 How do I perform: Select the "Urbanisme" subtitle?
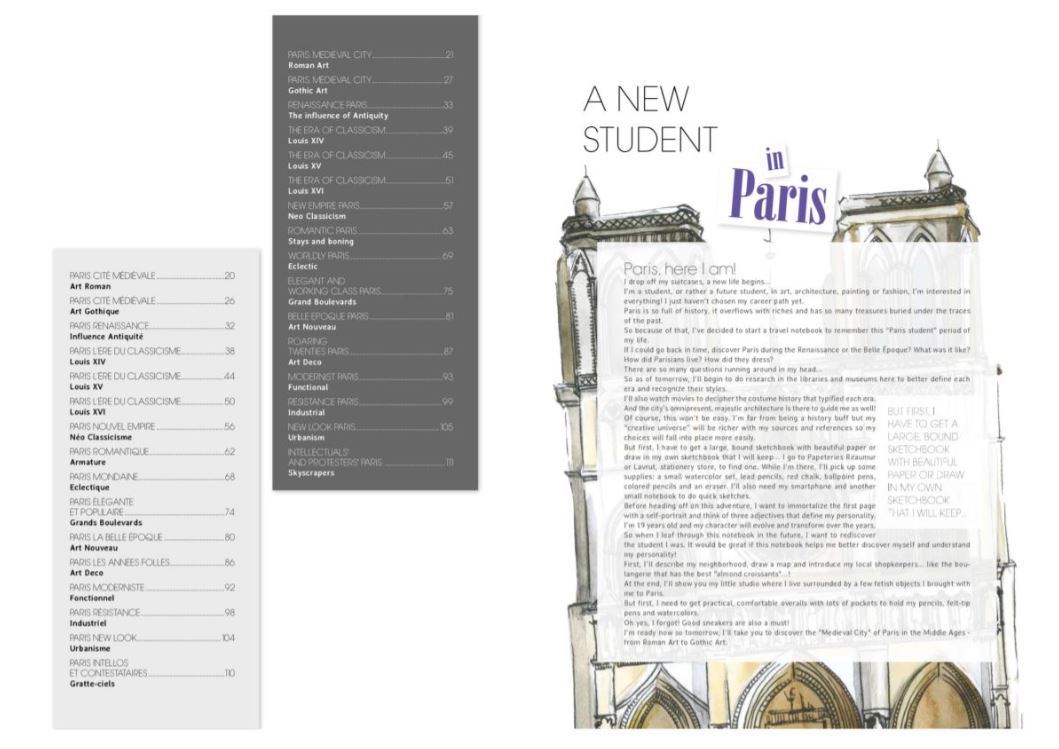pos(90,648)
